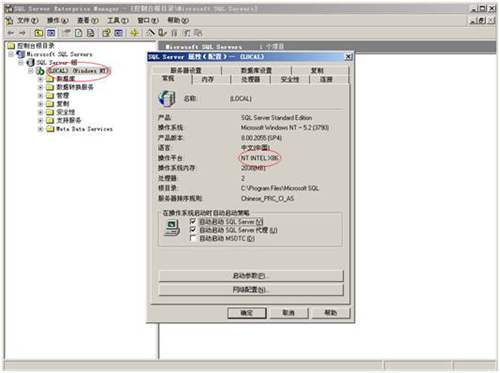Viewport: 500px width, 373px height.
Task: Expand the Meta Data Services tree node
Action: (x=40, y=129)
